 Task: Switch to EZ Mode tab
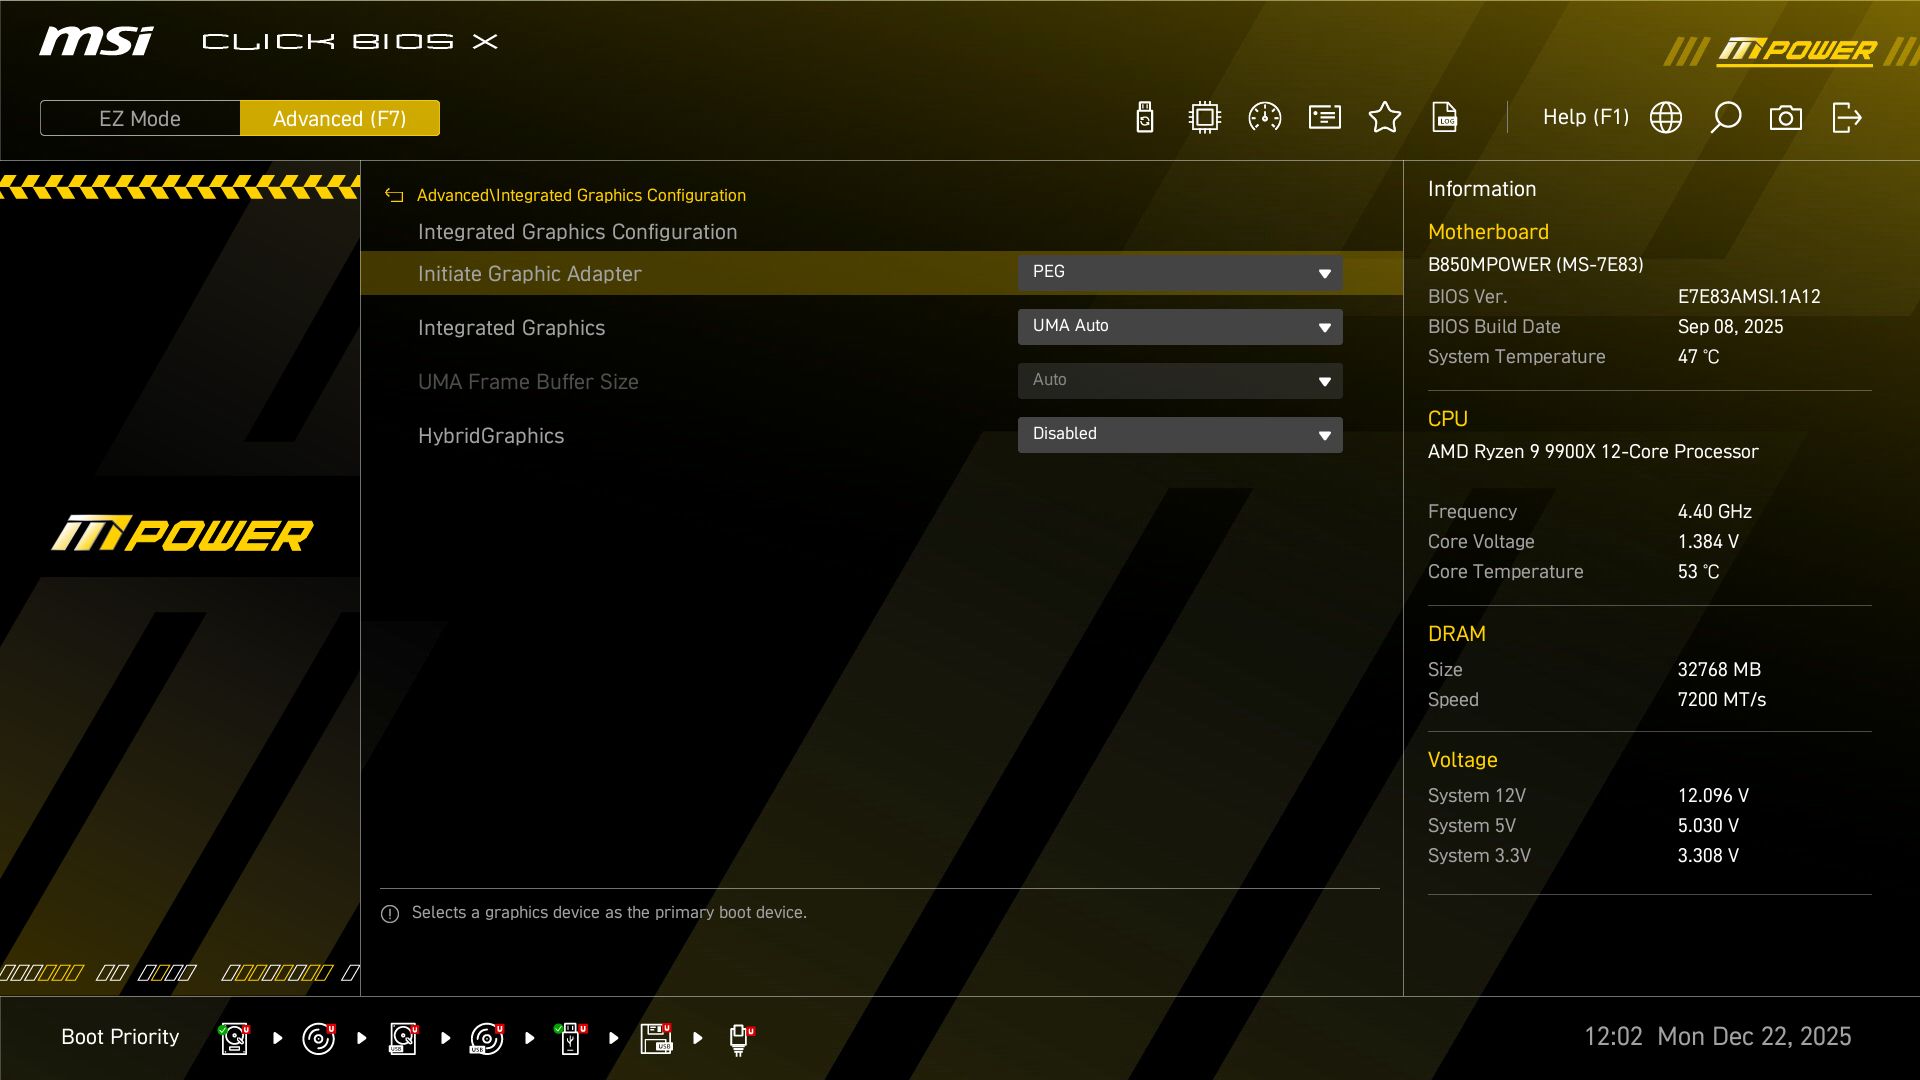point(139,117)
